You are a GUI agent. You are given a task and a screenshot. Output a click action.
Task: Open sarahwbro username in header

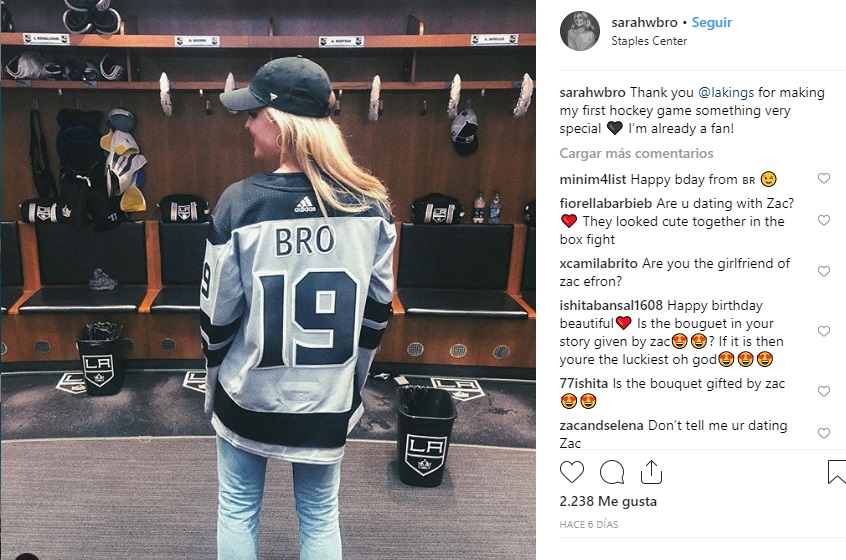[x=644, y=22]
